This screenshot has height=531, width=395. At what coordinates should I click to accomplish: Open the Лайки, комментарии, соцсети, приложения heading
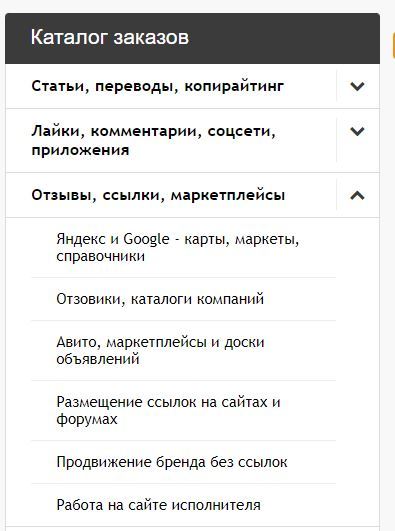153,141
